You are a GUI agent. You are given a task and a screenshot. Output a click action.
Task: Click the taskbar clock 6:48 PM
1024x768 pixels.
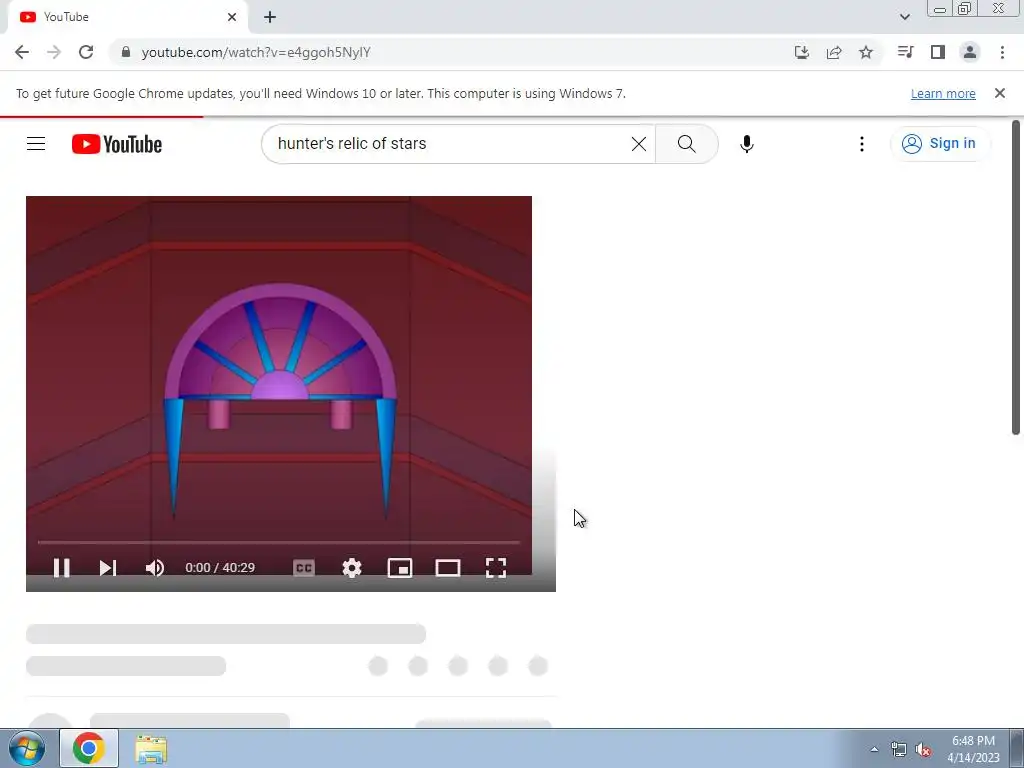(973, 748)
